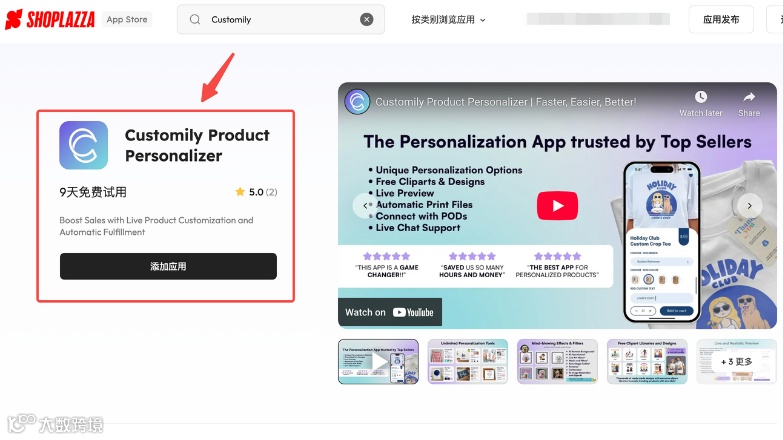Image resolution: width=783 pixels, height=440 pixels.
Task: Open the Customily app icon
Action: point(83,145)
